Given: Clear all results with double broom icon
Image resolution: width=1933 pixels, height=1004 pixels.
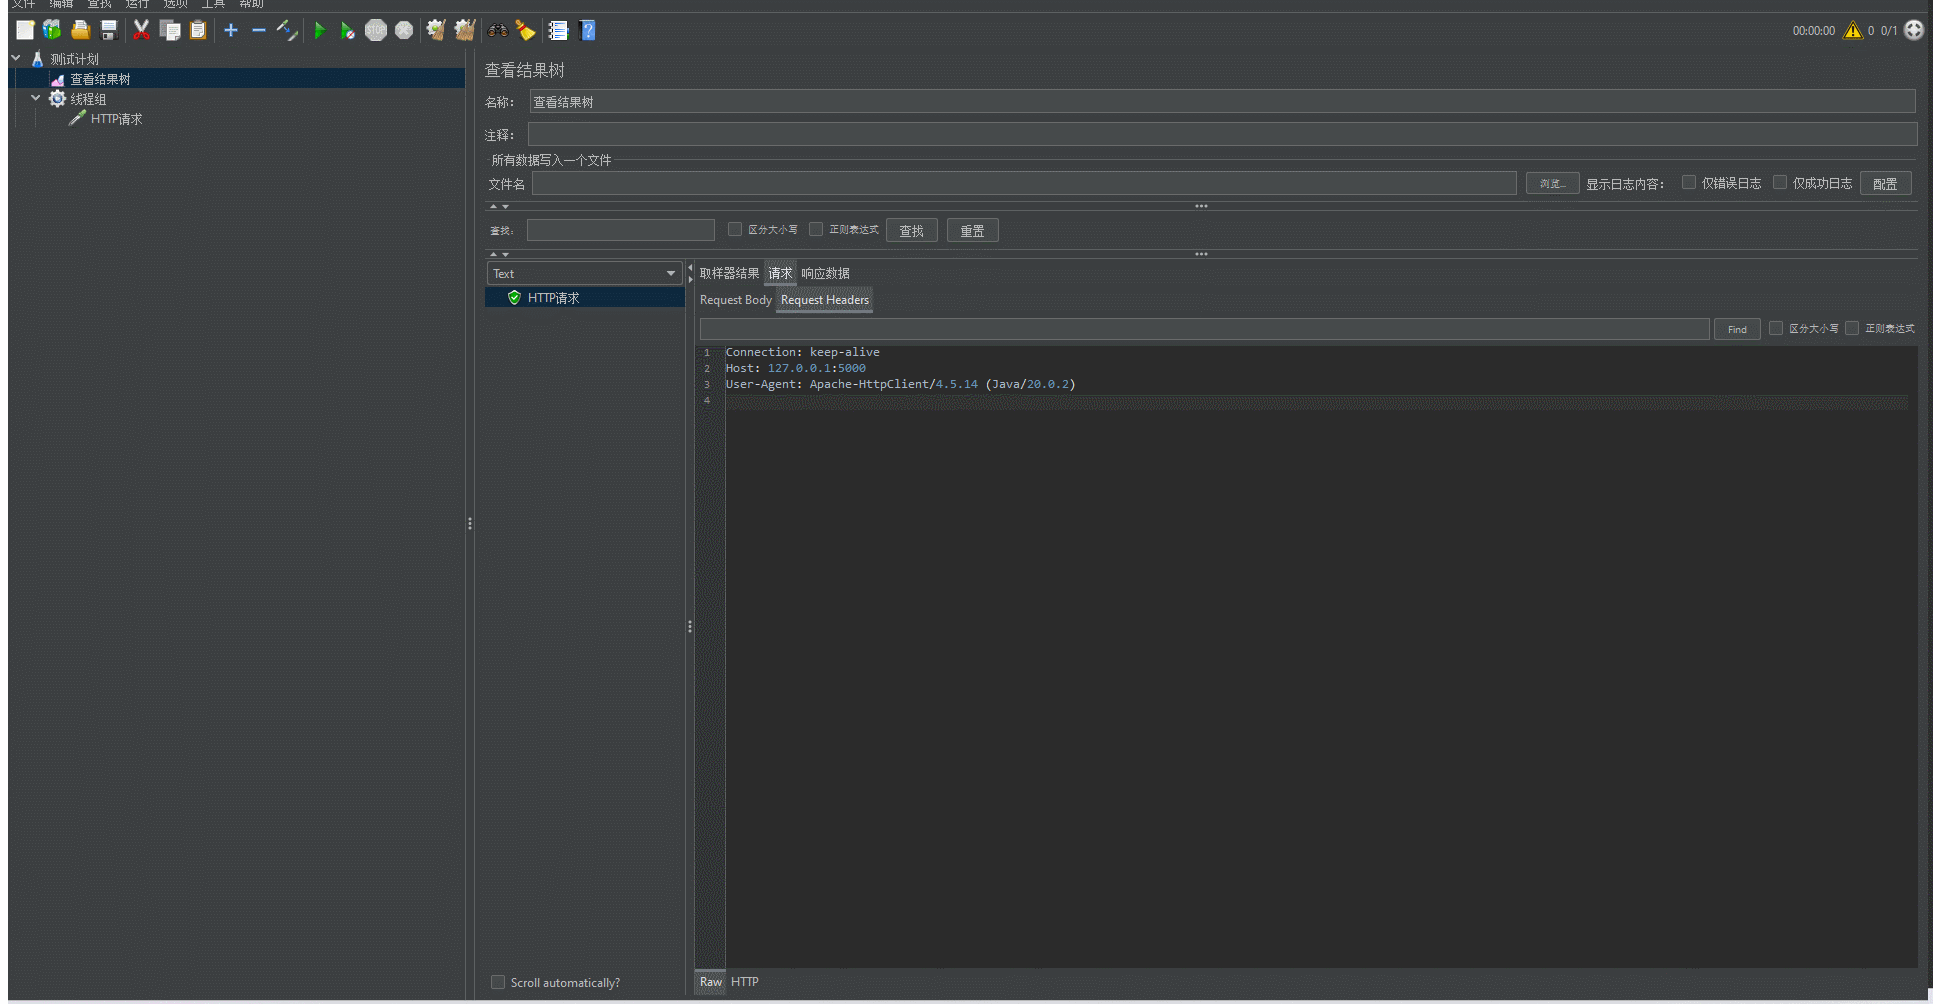Looking at the screenshot, I should (465, 31).
